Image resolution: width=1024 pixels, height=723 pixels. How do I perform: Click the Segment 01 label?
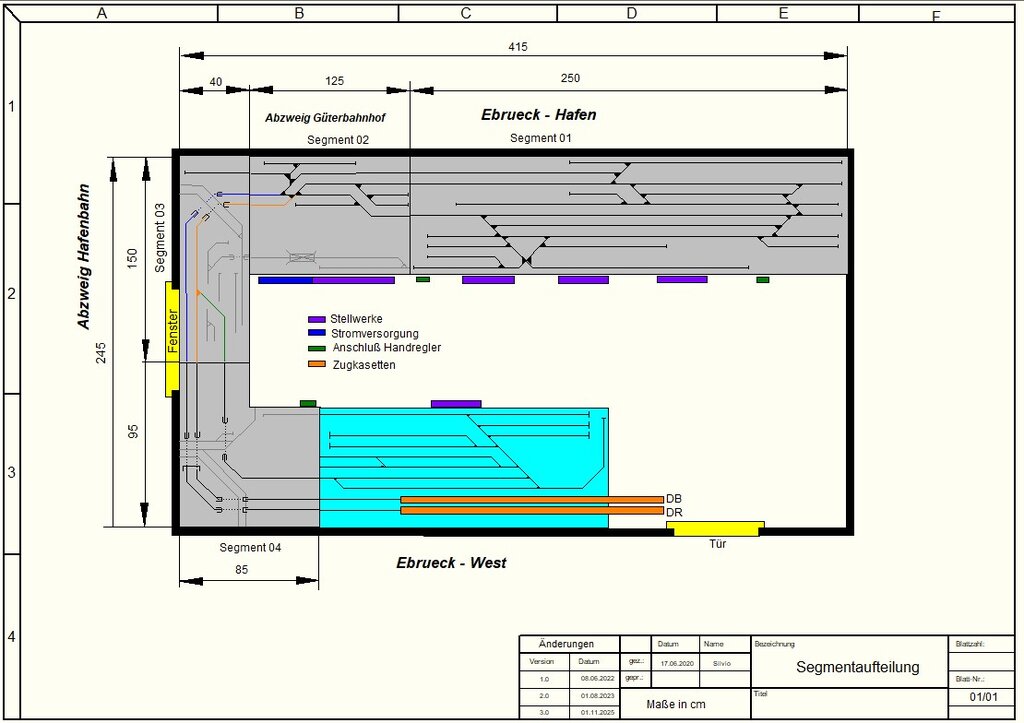(x=540, y=138)
